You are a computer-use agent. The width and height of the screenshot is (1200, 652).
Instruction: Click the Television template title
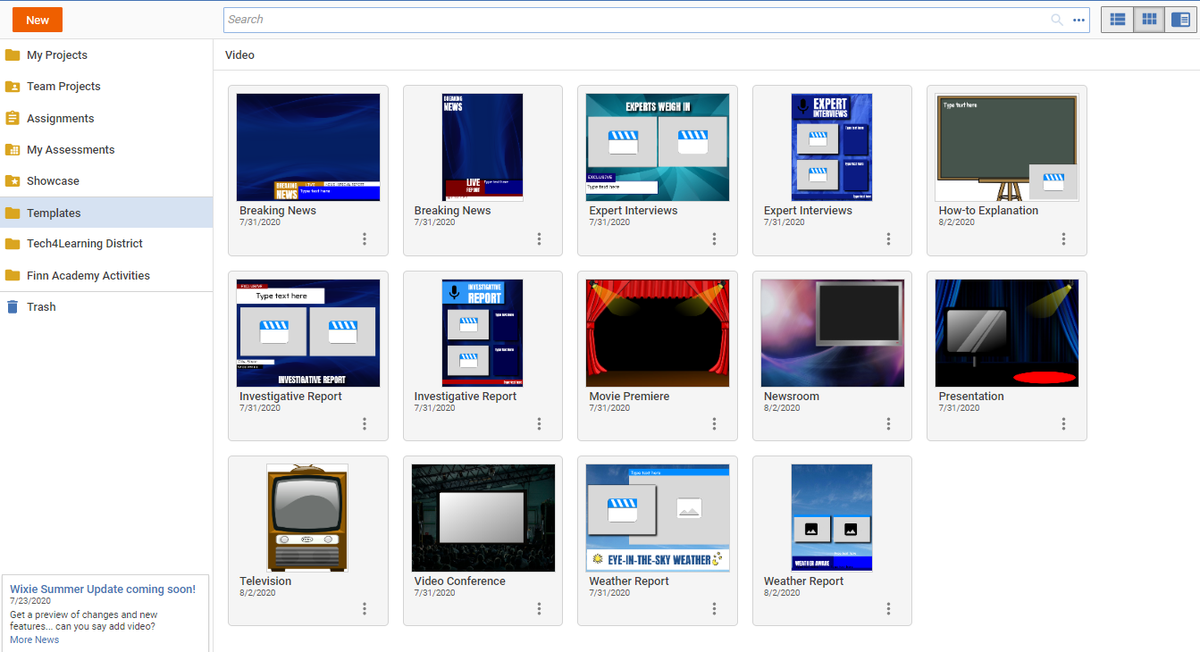(x=266, y=581)
